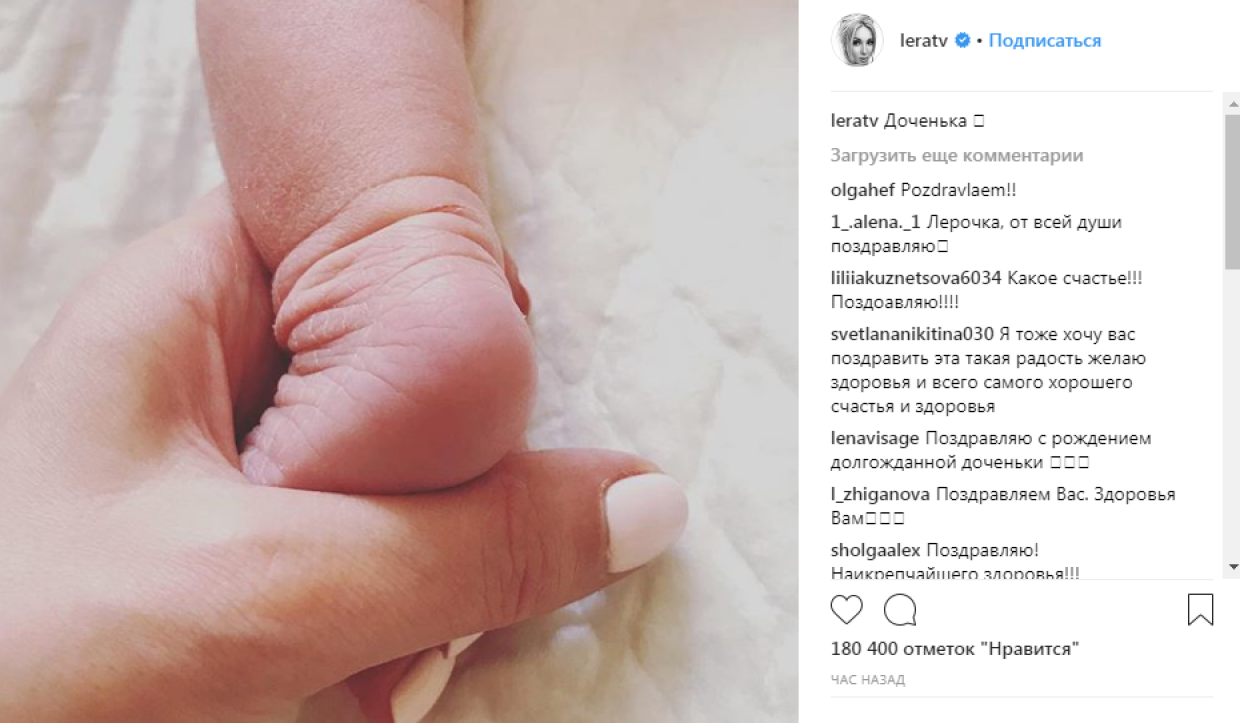Open sholgaalex commenter profile
The height and width of the screenshot is (723, 1240).
876,550
